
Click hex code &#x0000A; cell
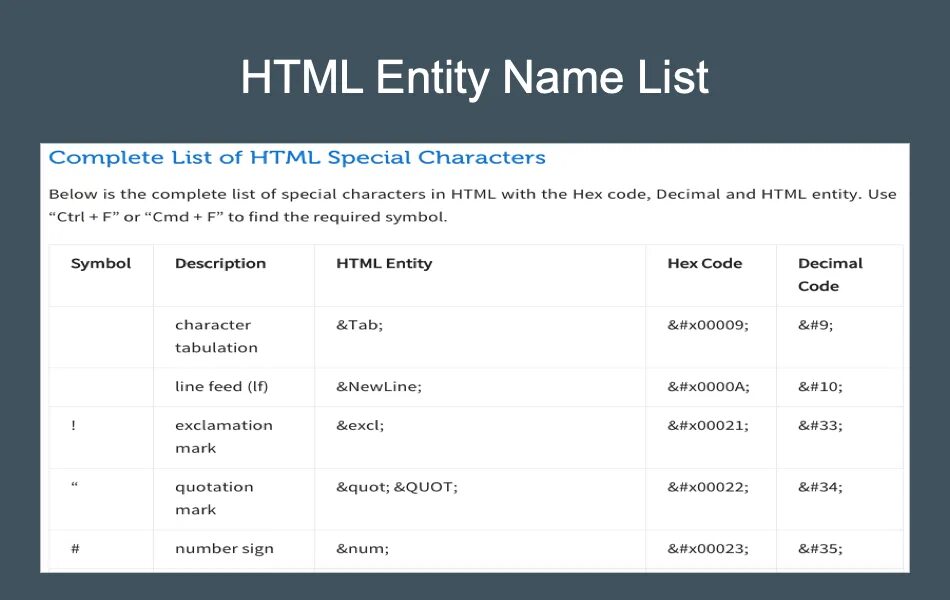708,387
